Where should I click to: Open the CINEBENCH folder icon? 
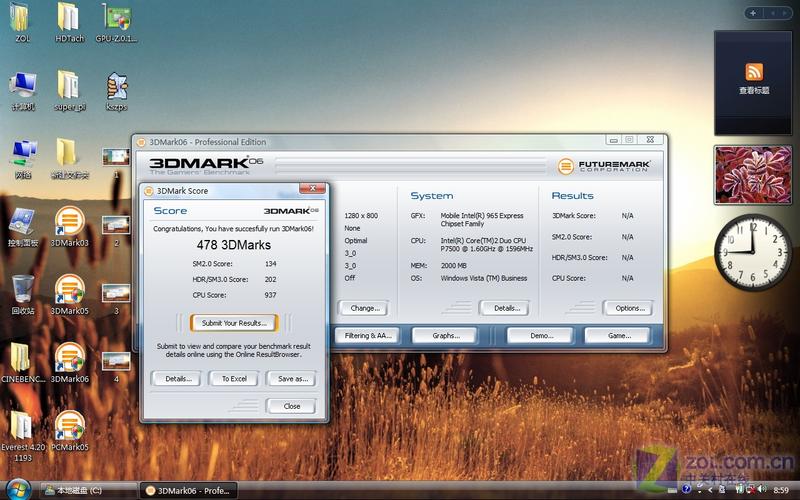[22, 363]
